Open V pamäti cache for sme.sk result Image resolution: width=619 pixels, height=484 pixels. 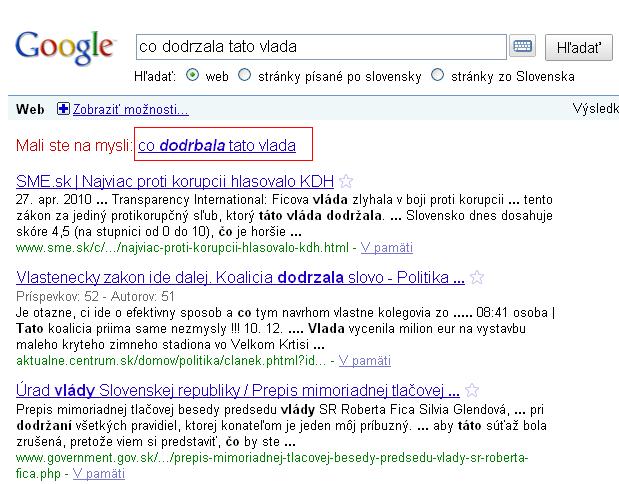pos(387,248)
